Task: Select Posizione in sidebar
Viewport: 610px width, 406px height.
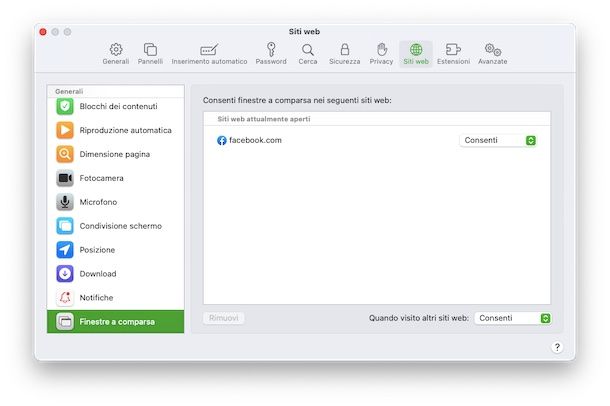Action: (116, 250)
